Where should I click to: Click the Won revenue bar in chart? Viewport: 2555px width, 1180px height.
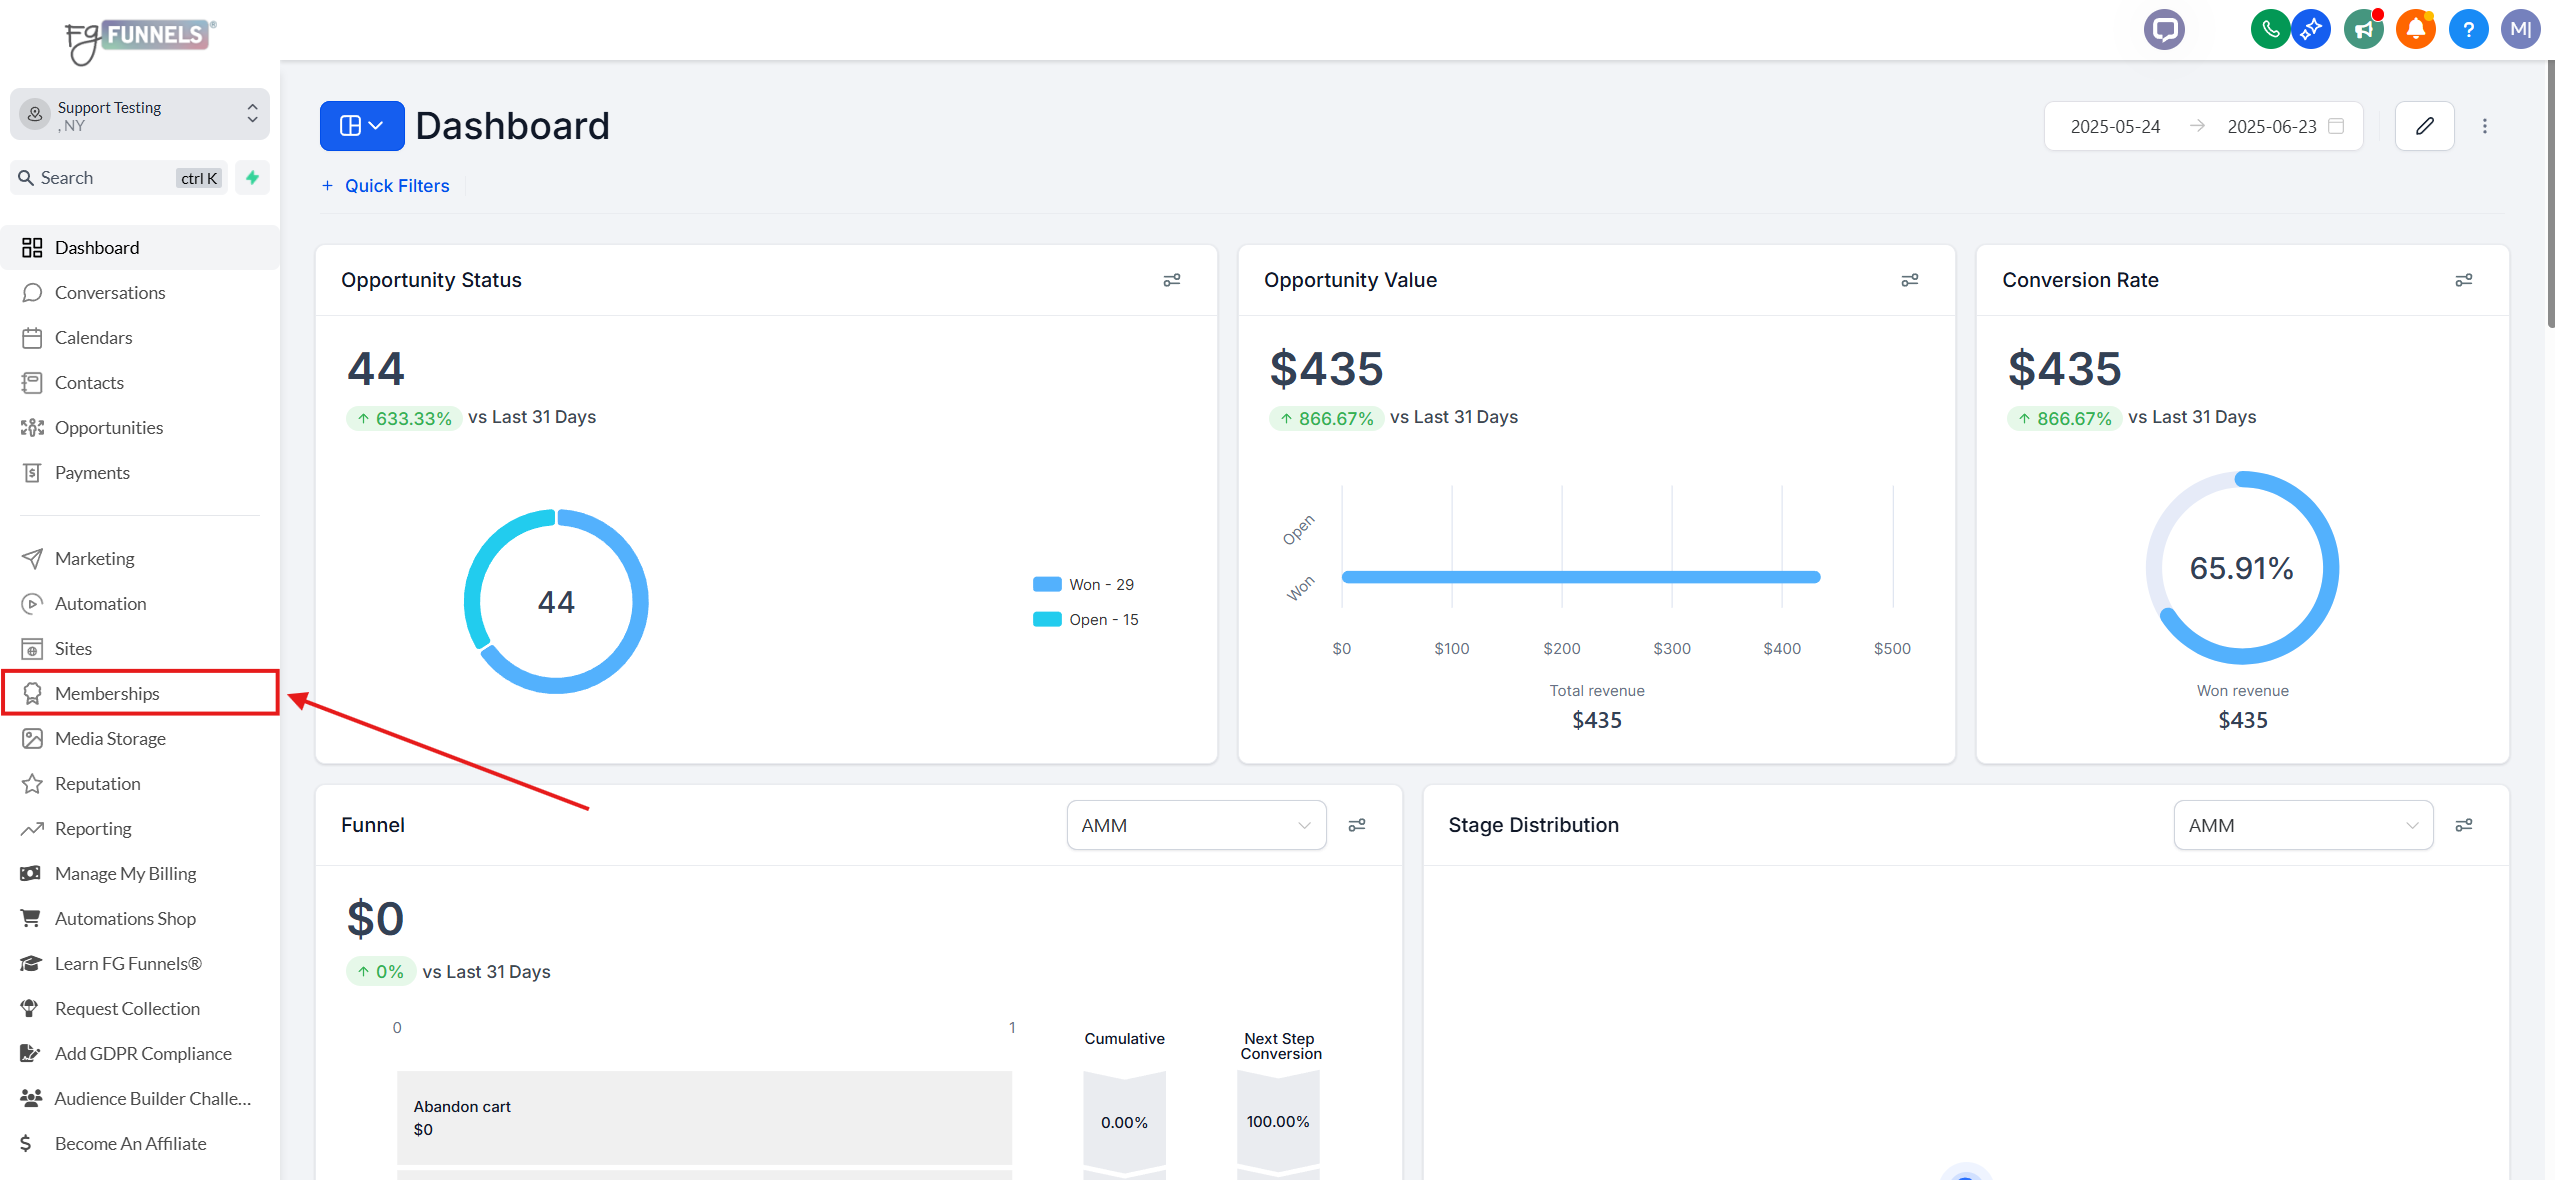click(x=1580, y=577)
